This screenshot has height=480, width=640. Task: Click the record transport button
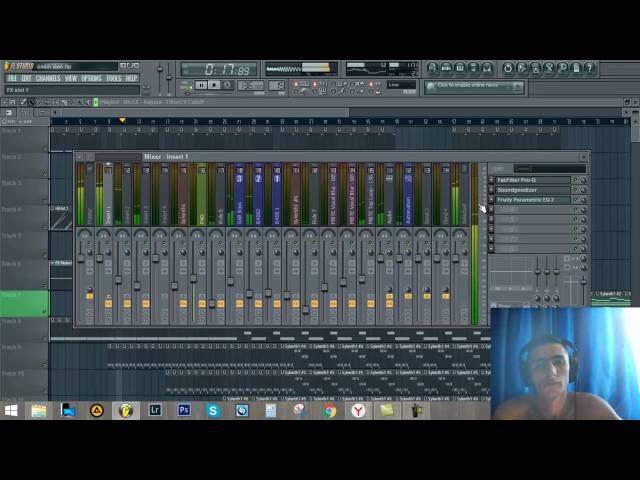pyautogui.click(x=227, y=85)
